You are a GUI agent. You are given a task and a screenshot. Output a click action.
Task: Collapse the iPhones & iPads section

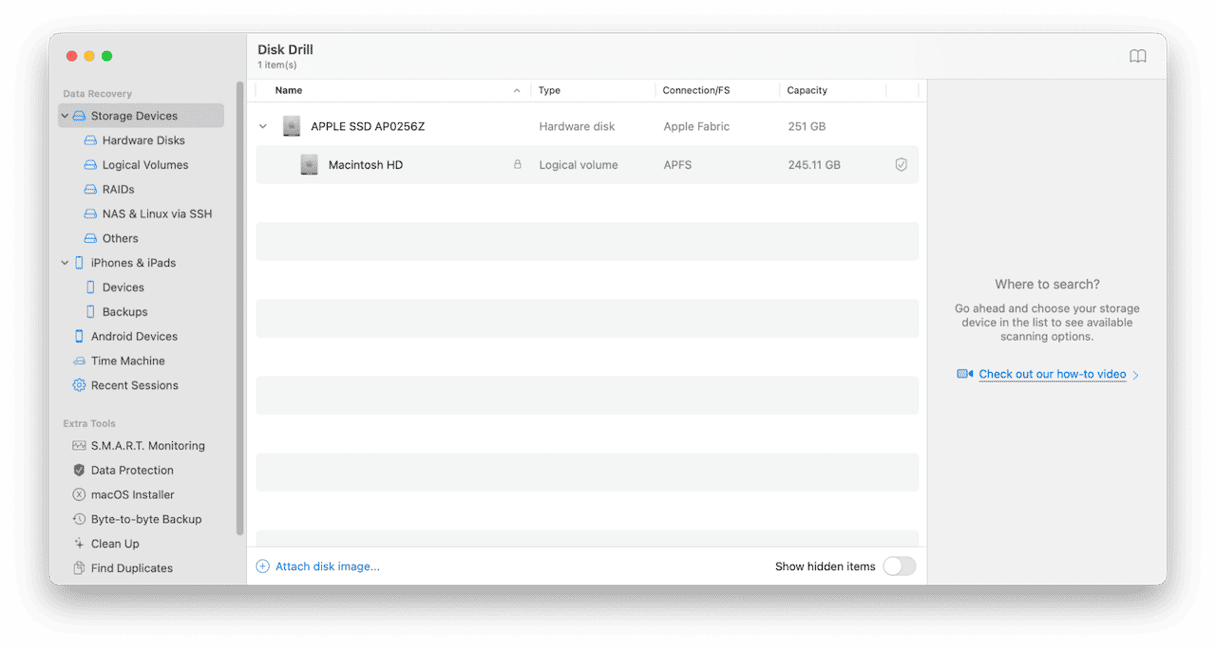(x=65, y=263)
